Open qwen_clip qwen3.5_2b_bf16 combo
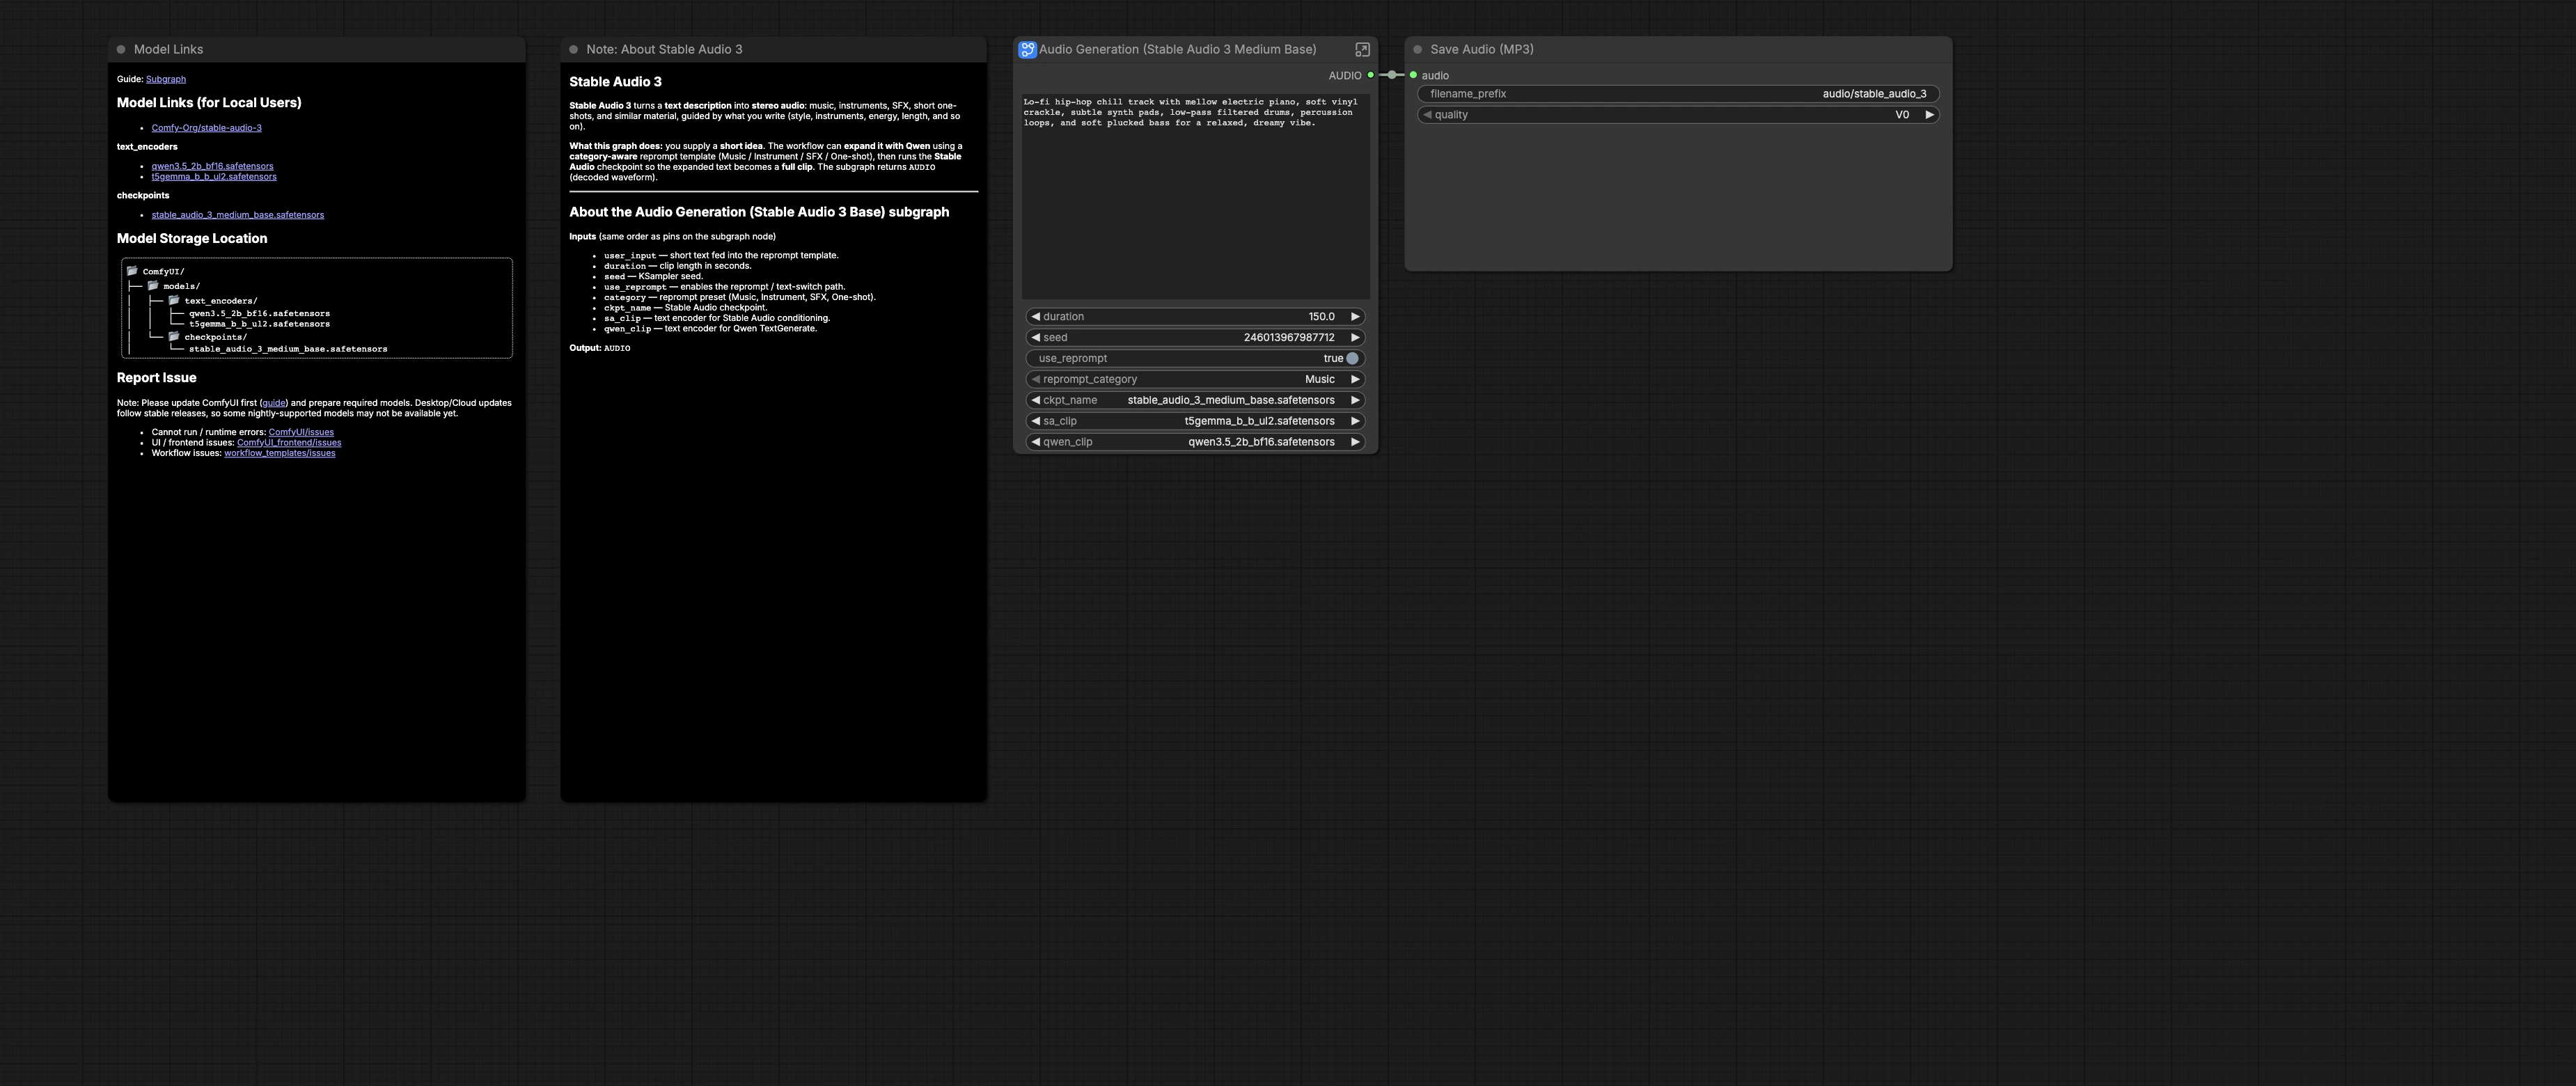Viewport: 2576px width, 1086px height. pyautogui.click(x=1195, y=442)
